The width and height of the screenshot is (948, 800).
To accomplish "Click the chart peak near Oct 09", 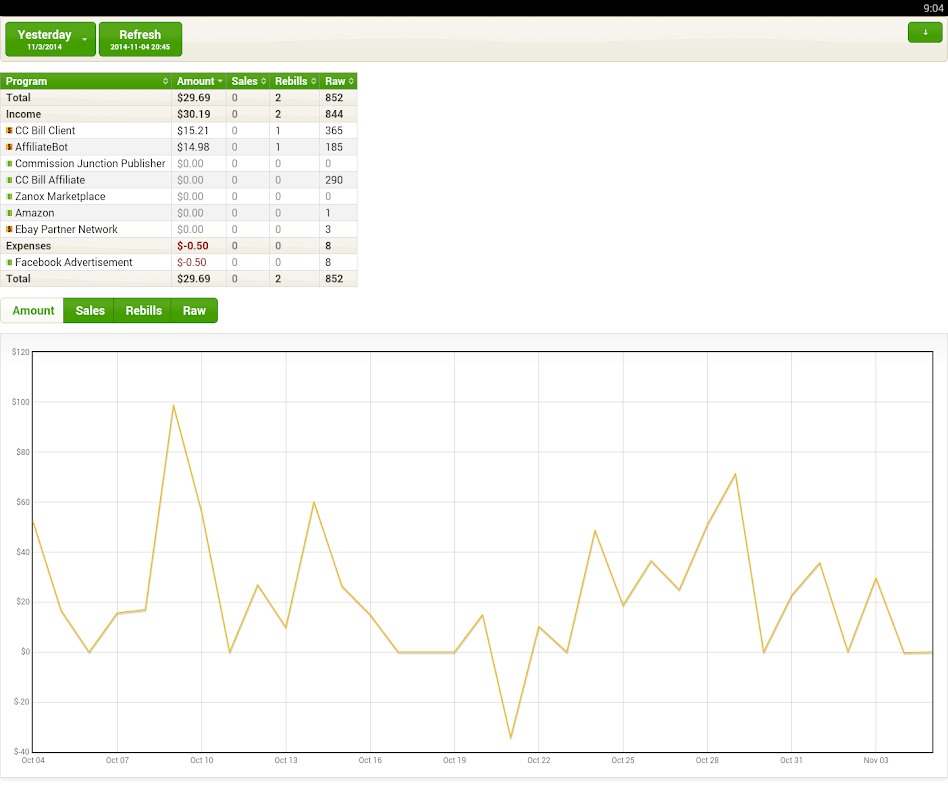I will (174, 405).
